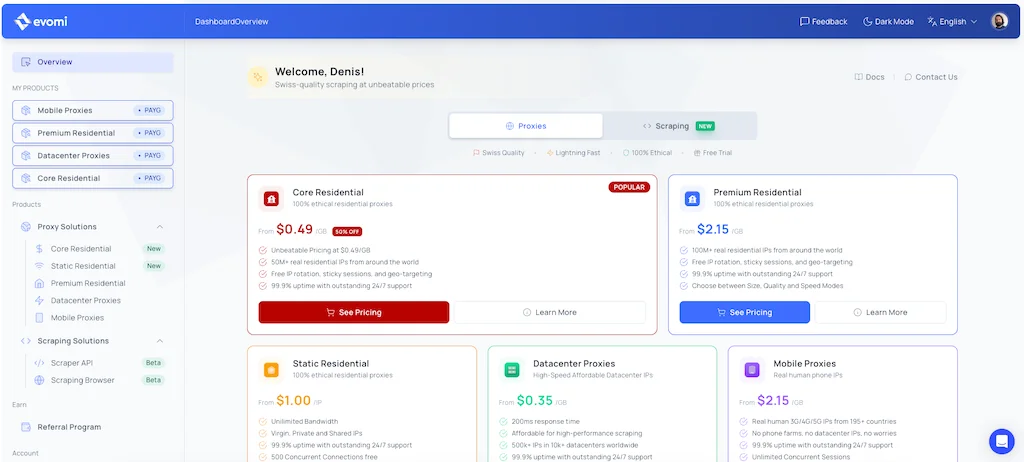Toggle Dark Mode in the header

[888, 21]
